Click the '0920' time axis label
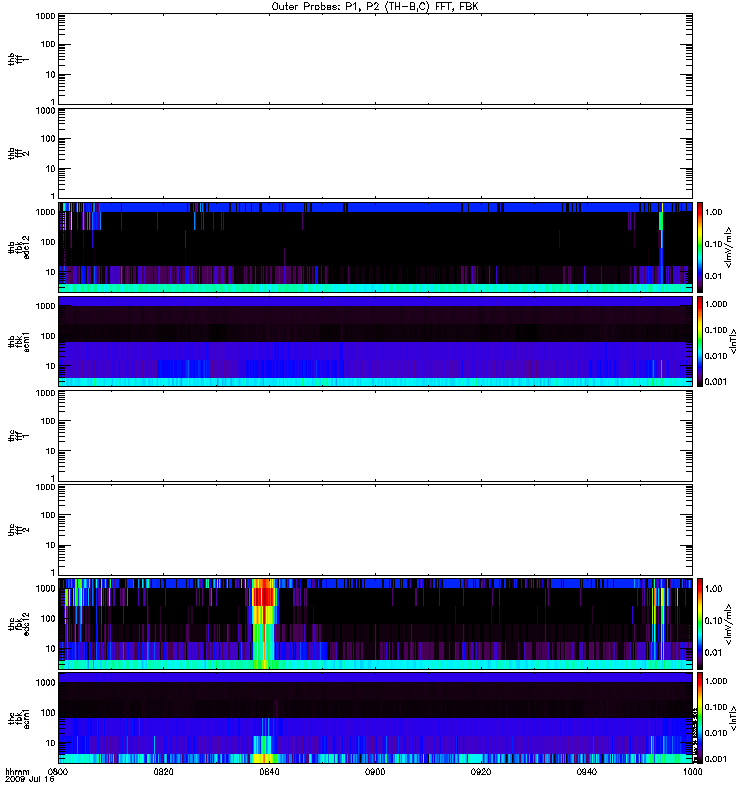The height and width of the screenshot is (800, 750). [x=481, y=772]
